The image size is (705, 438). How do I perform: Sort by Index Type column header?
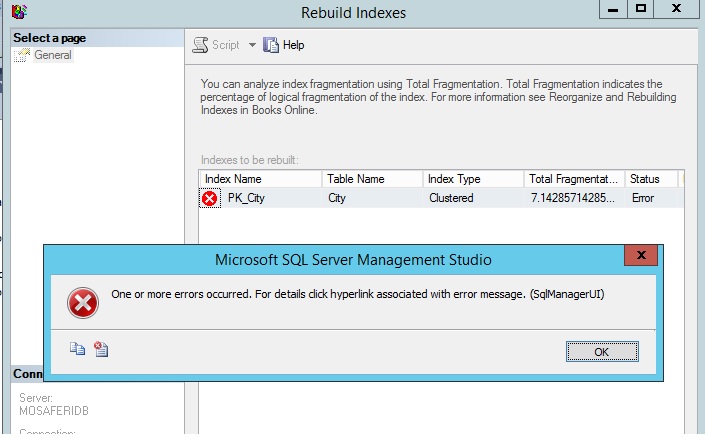[x=473, y=179]
